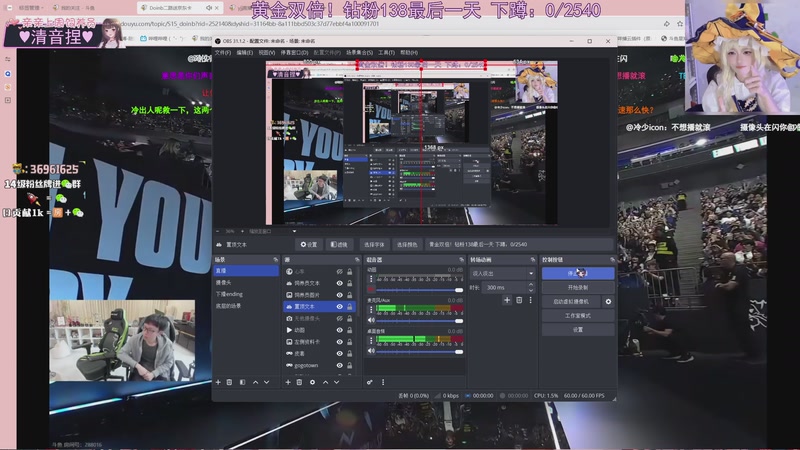Select the 下播ending scene
800x450 pixels.
[245, 294]
